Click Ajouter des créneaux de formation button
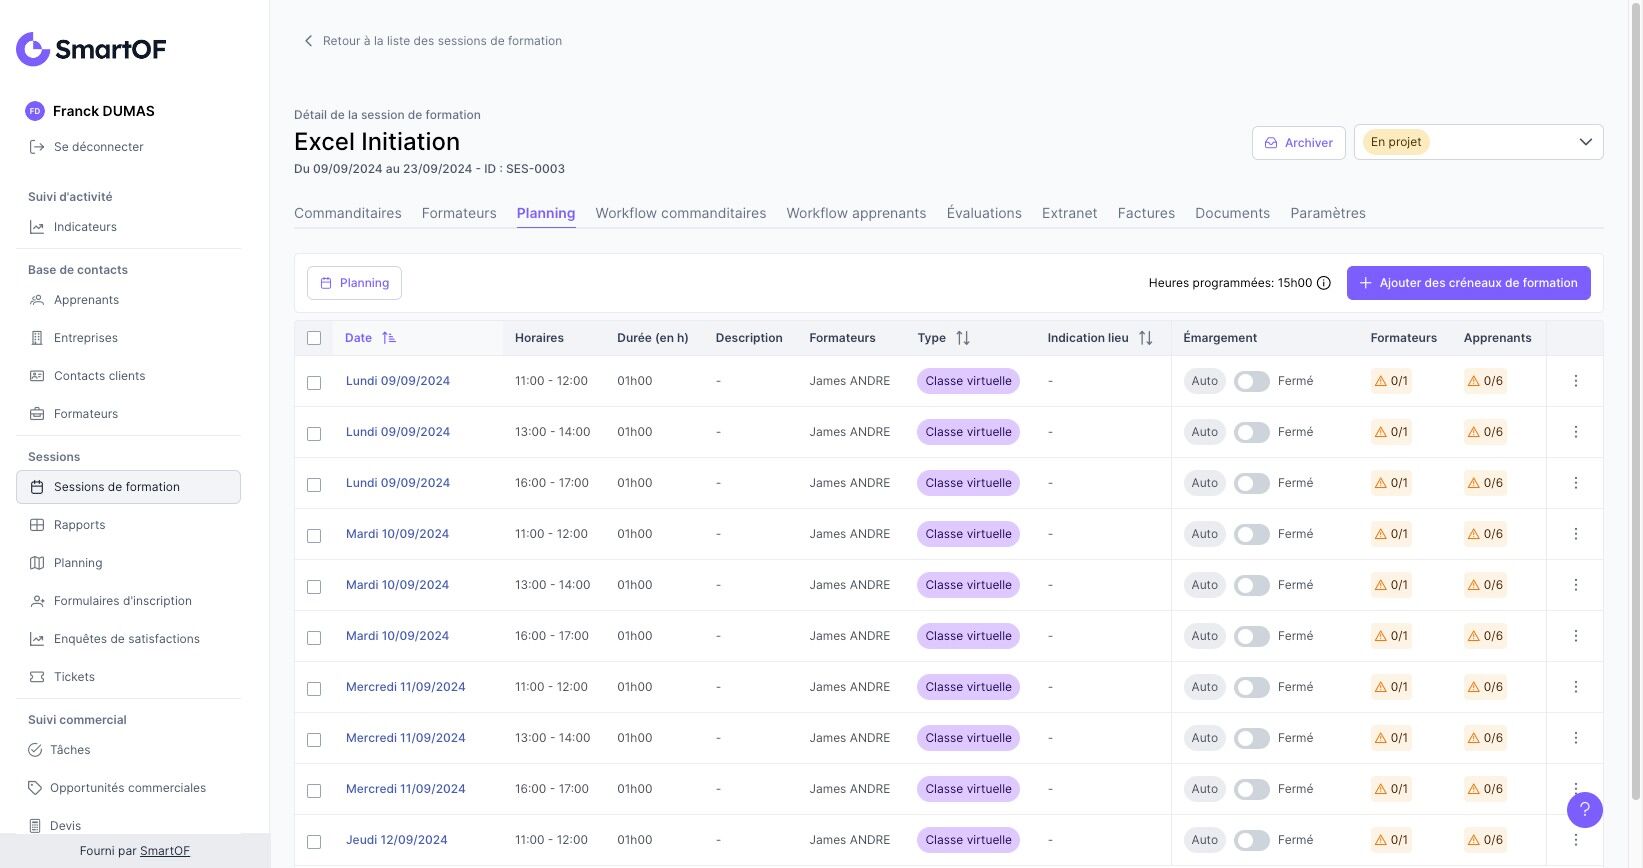Viewport: 1643px width, 868px height. point(1468,283)
